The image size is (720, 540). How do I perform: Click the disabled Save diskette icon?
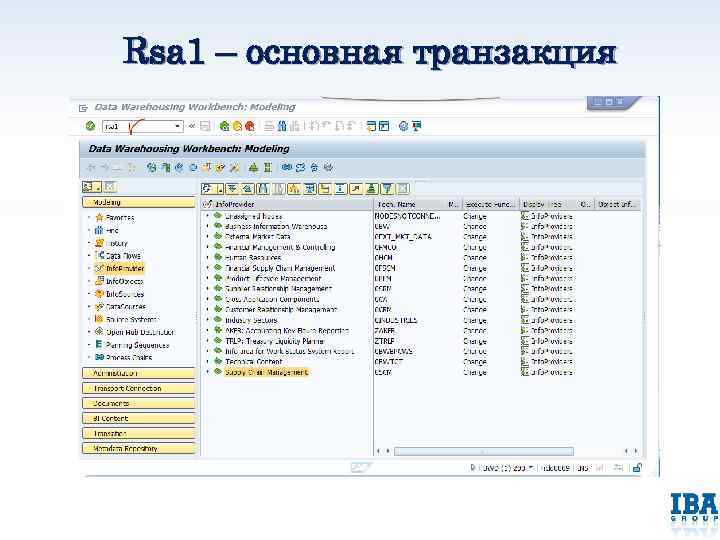(205, 126)
